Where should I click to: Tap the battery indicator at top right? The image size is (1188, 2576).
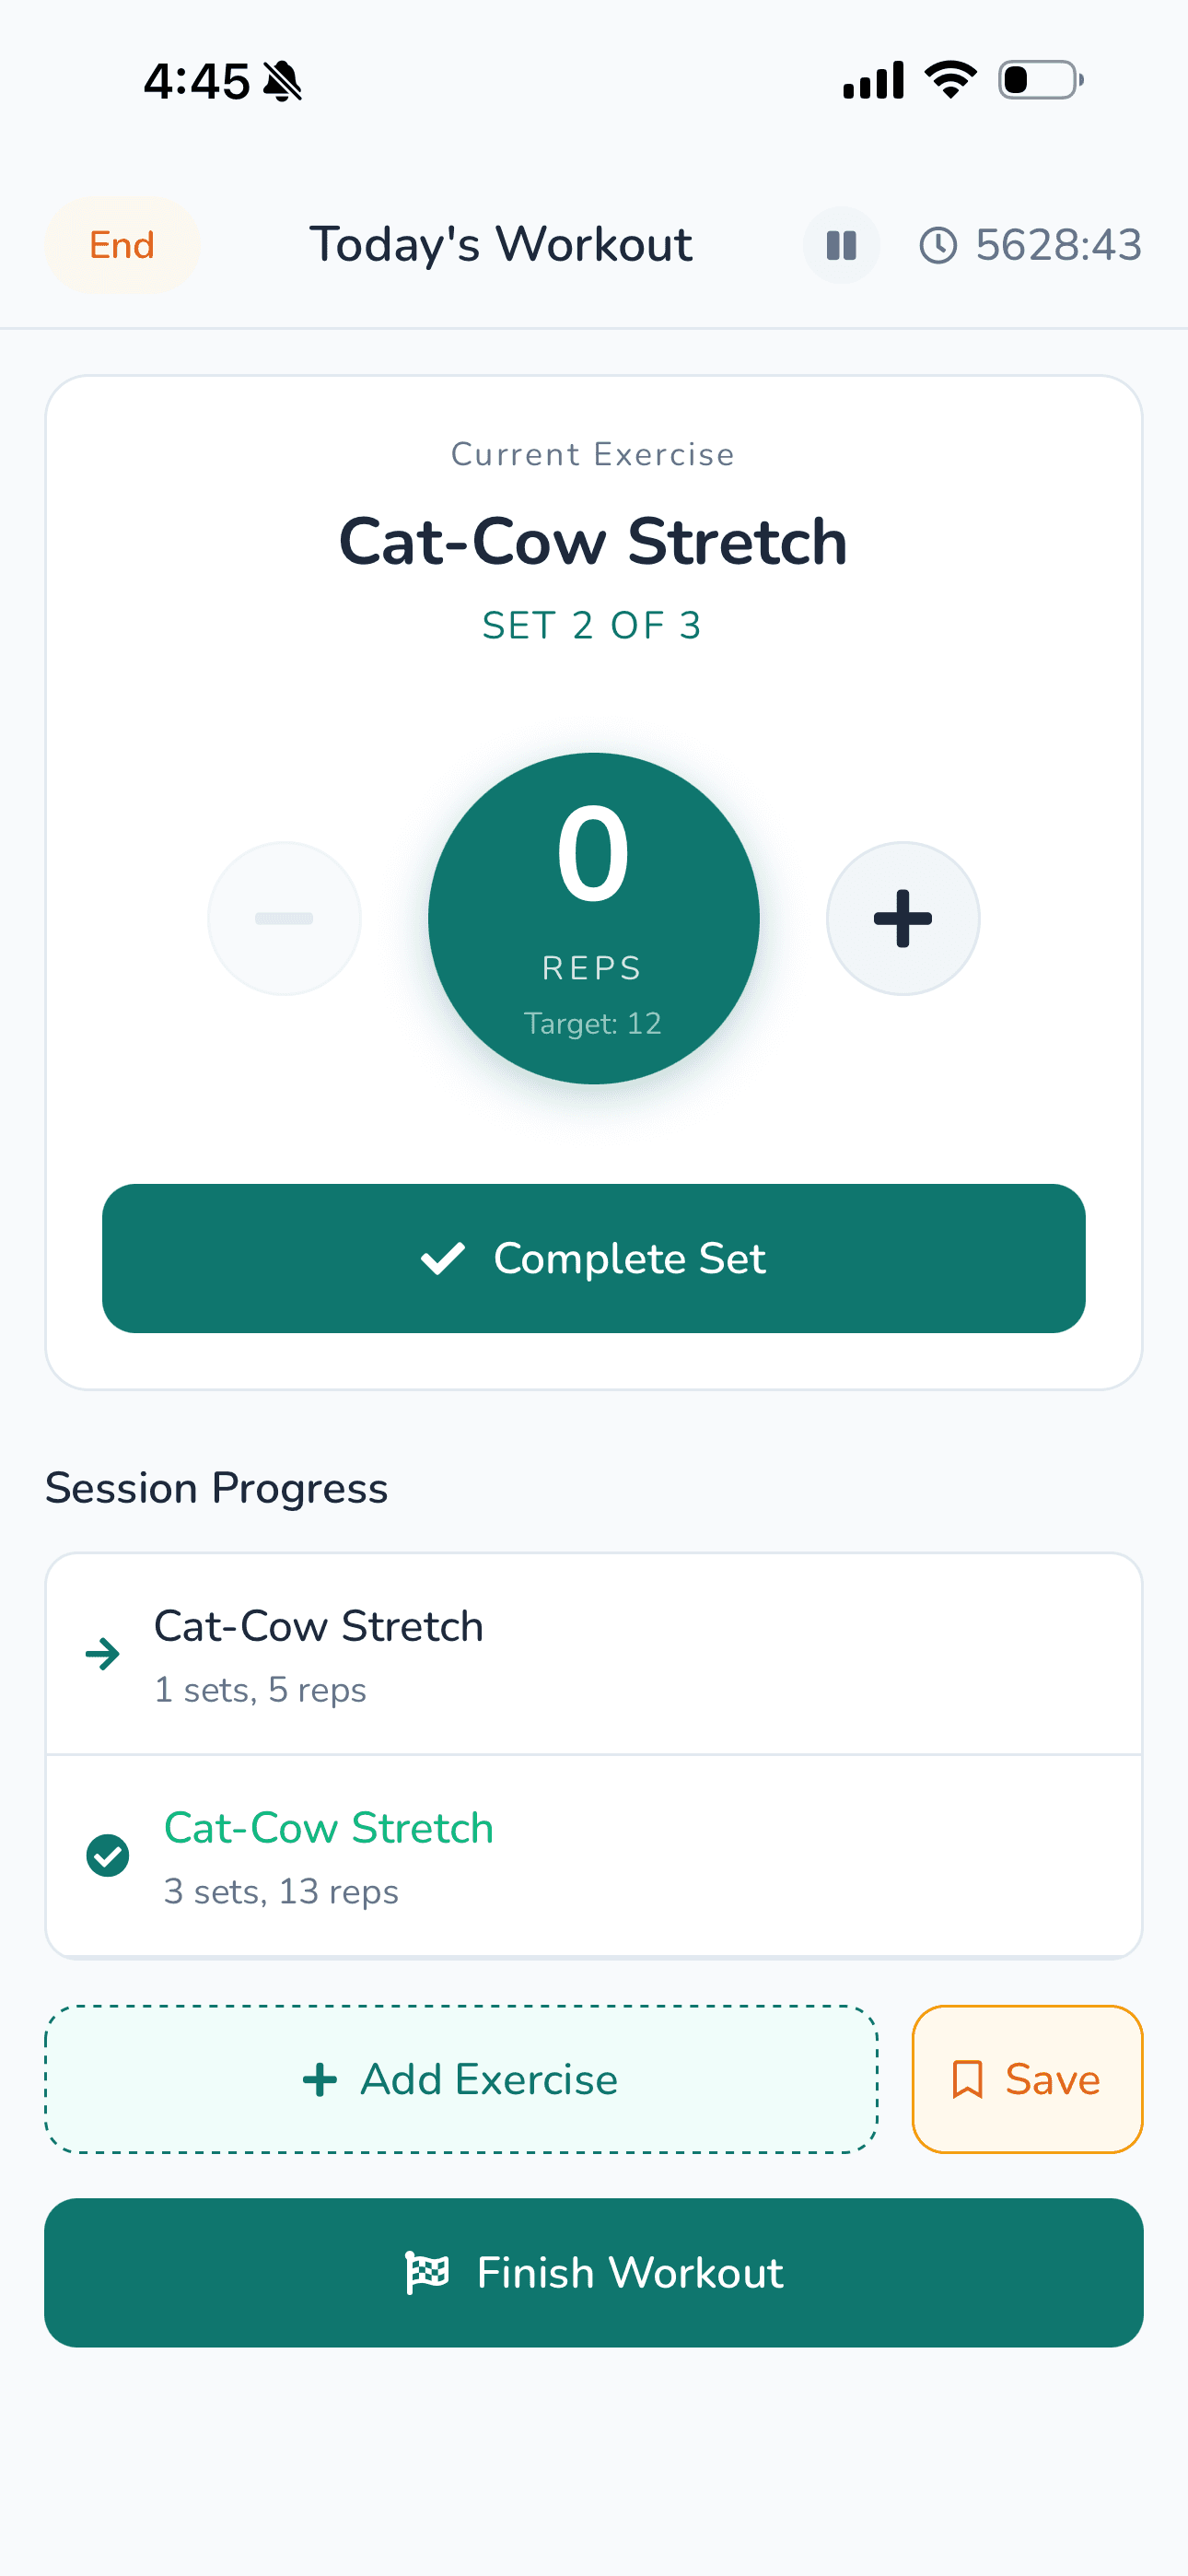point(1037,80)
